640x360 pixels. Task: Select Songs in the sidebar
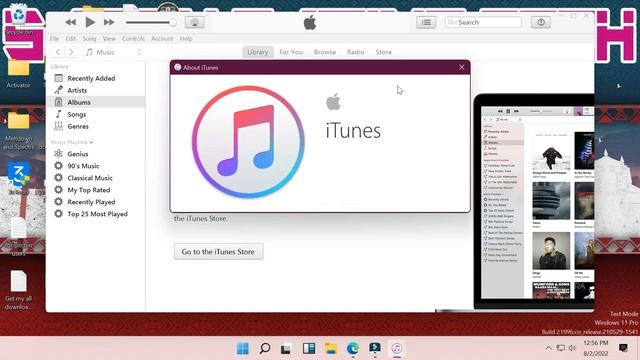96,114
